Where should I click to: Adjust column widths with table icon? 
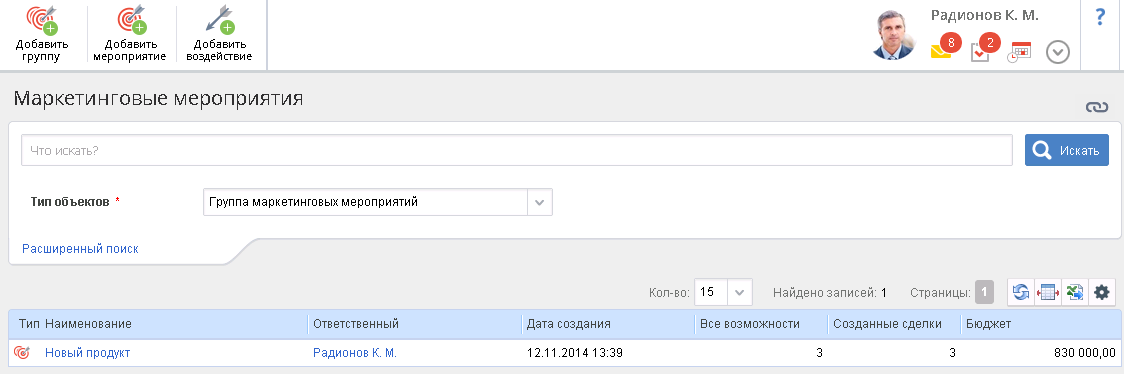pos(1047,292)
